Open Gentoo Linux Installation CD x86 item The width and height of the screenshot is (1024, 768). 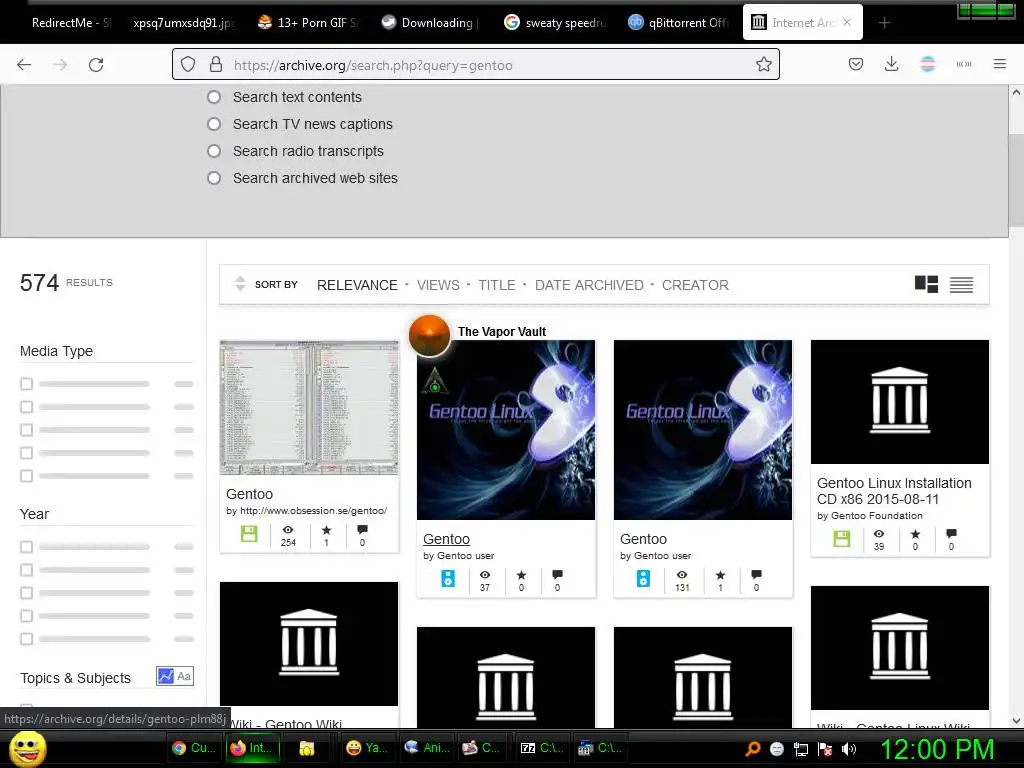(x=894, y=491)
